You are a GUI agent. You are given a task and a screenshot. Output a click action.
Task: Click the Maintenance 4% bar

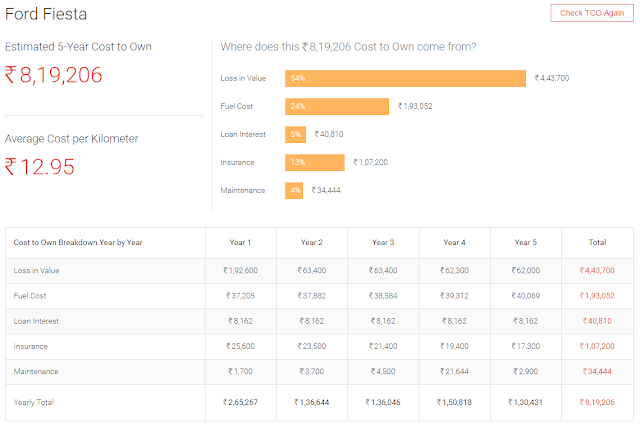click(x=294, y=191)
